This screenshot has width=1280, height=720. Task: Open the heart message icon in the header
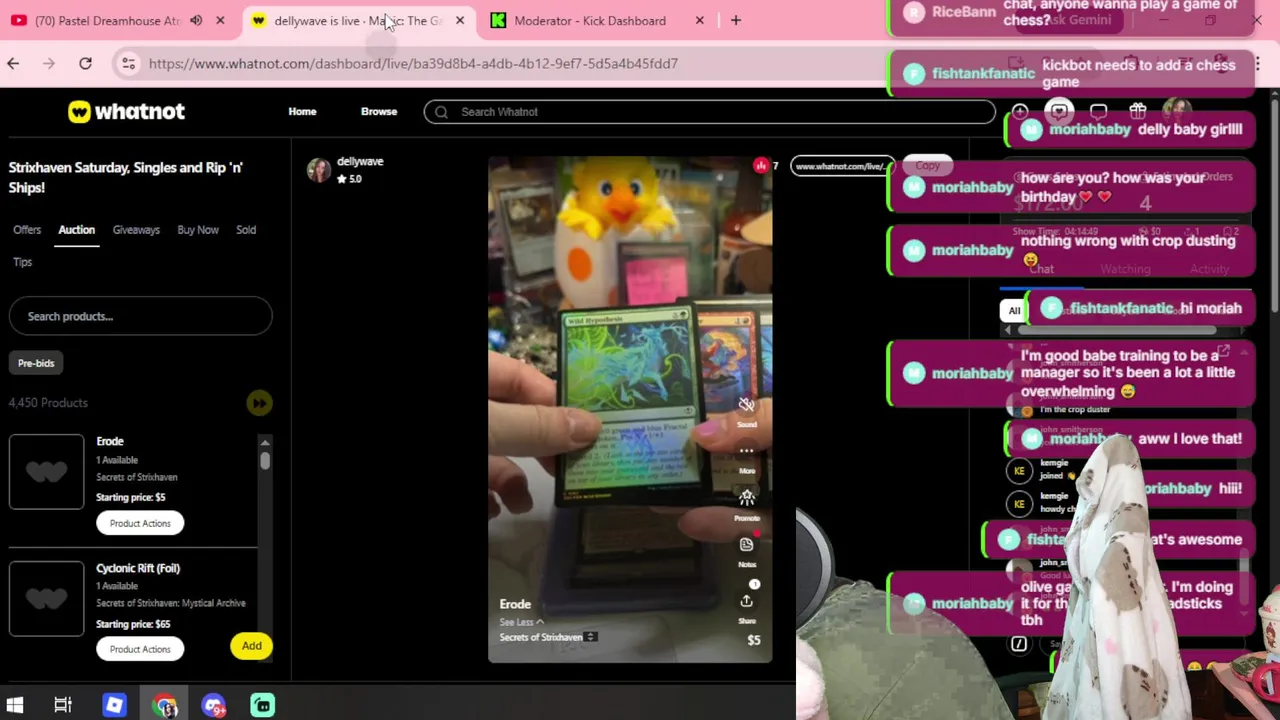(1059, 112)
